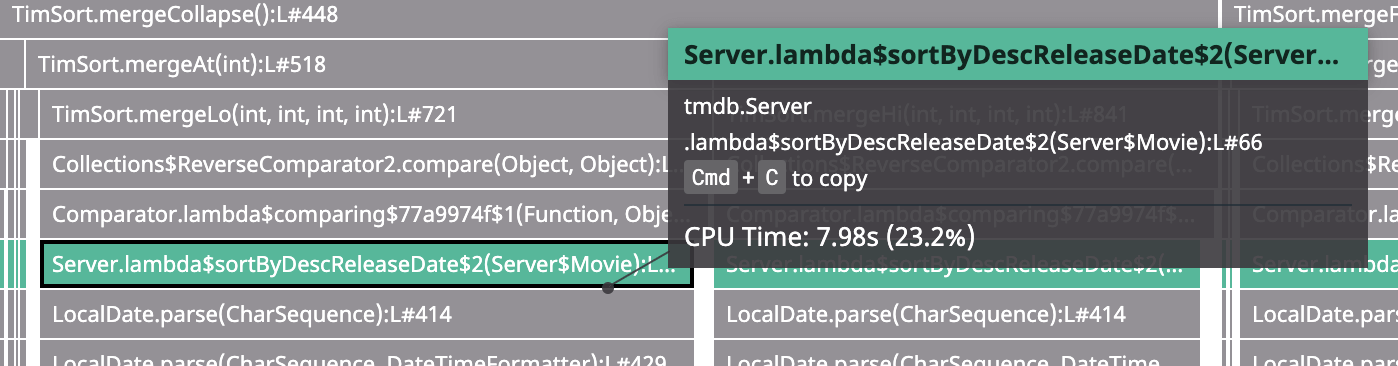Click the Cmd key badge in tooltip
This screenshot has width=1398, height=366.
(x=711, y=179)
